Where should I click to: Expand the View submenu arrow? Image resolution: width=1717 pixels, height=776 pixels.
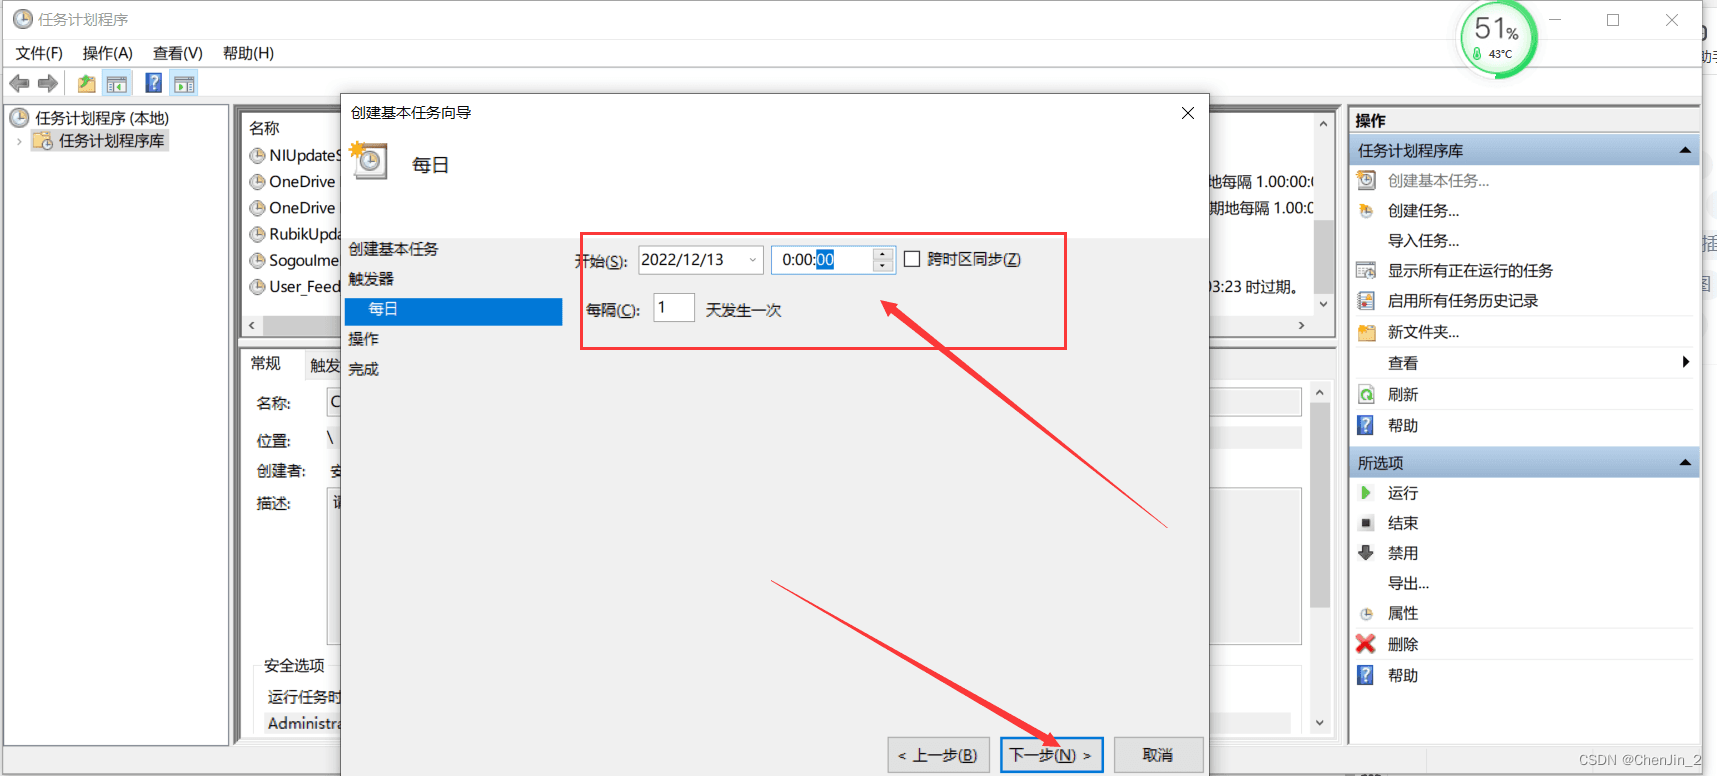pyautogui.click(x=1686, y=362)
